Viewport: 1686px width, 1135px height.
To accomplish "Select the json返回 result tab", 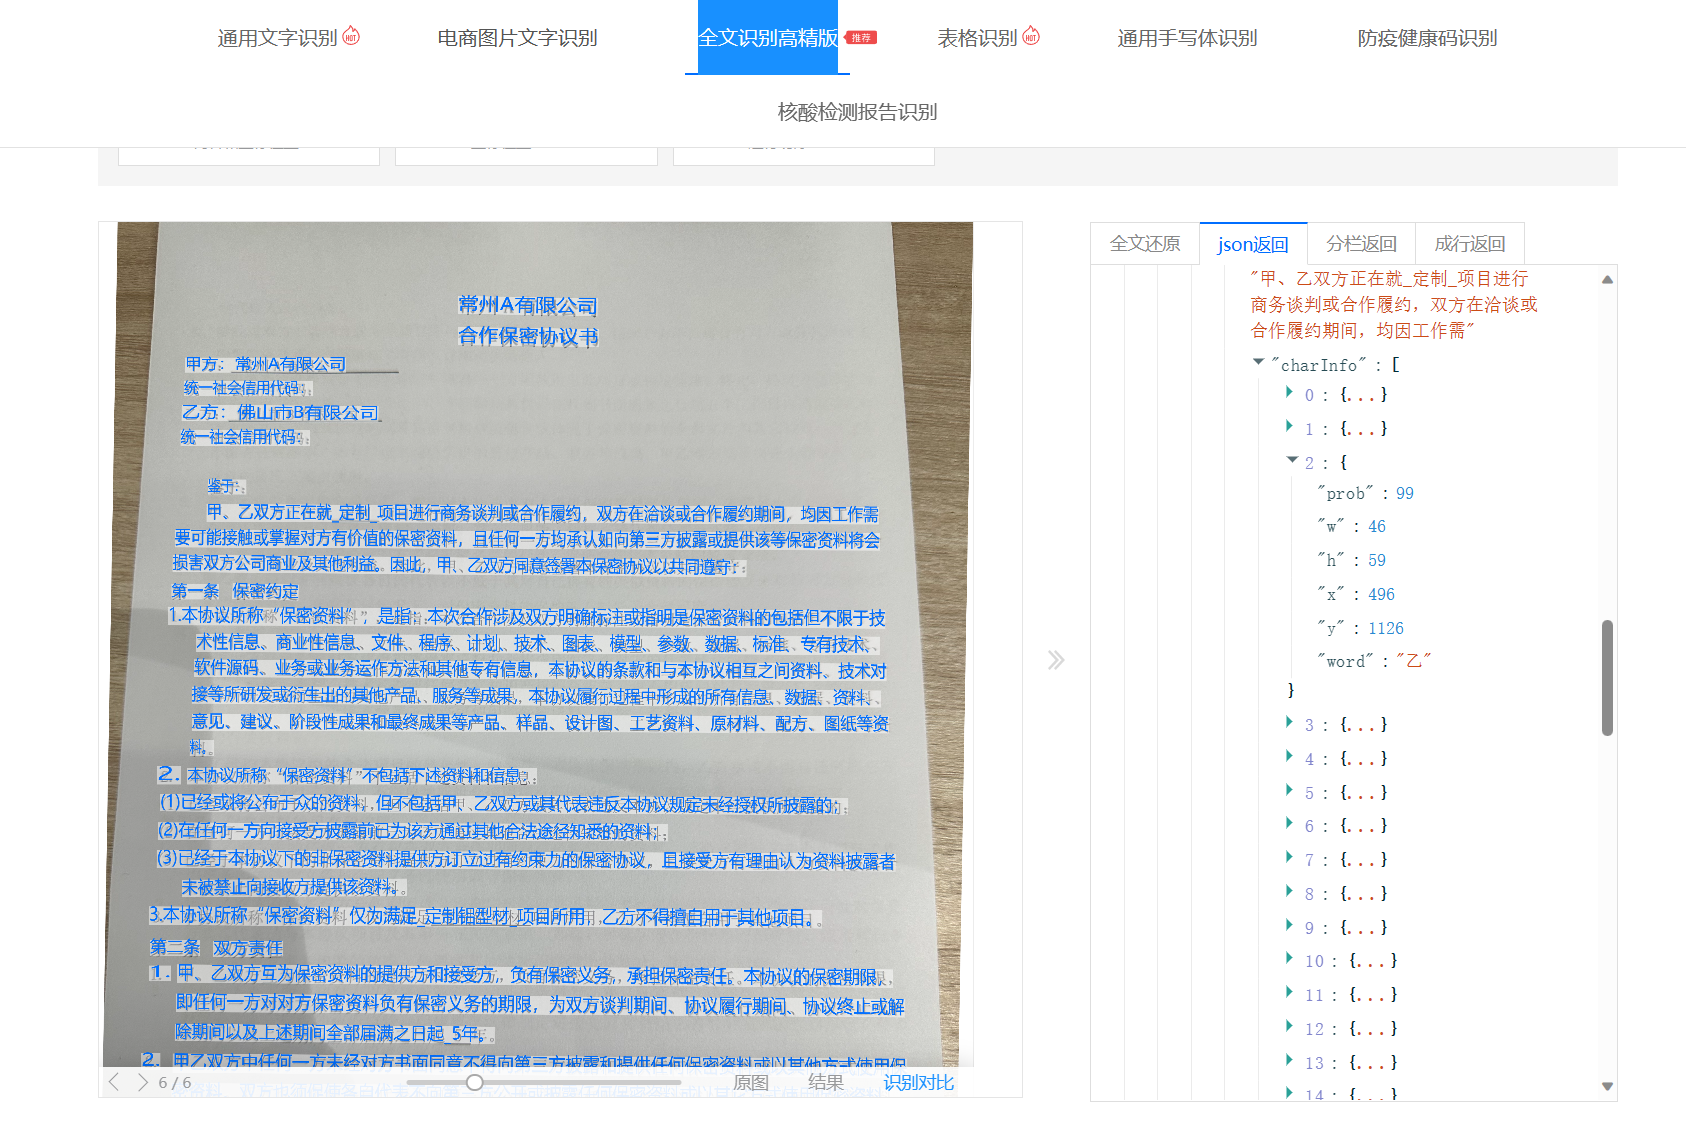I will click(1253, 244).
